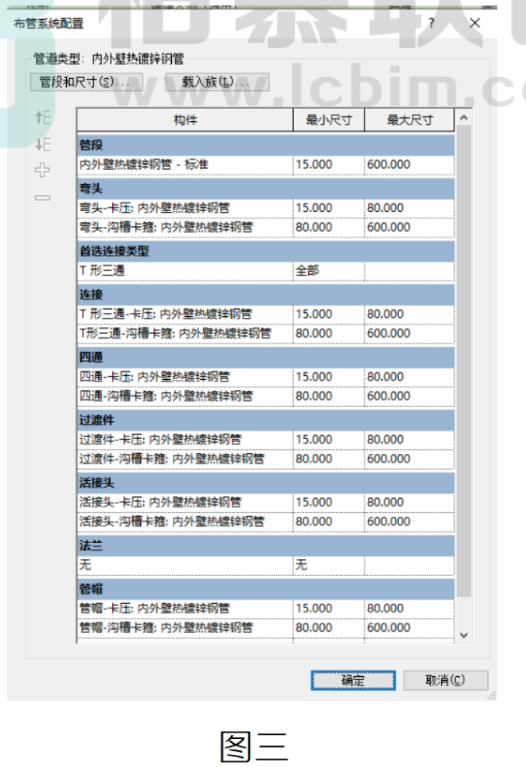526x767 pixels.
Task: Click 600.000 max size in 管段 row
Action: click(x=410, y=164)
